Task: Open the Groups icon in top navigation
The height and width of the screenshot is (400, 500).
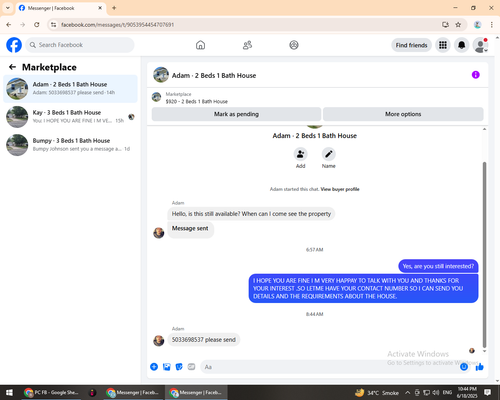Action: [x=294, y=45]
